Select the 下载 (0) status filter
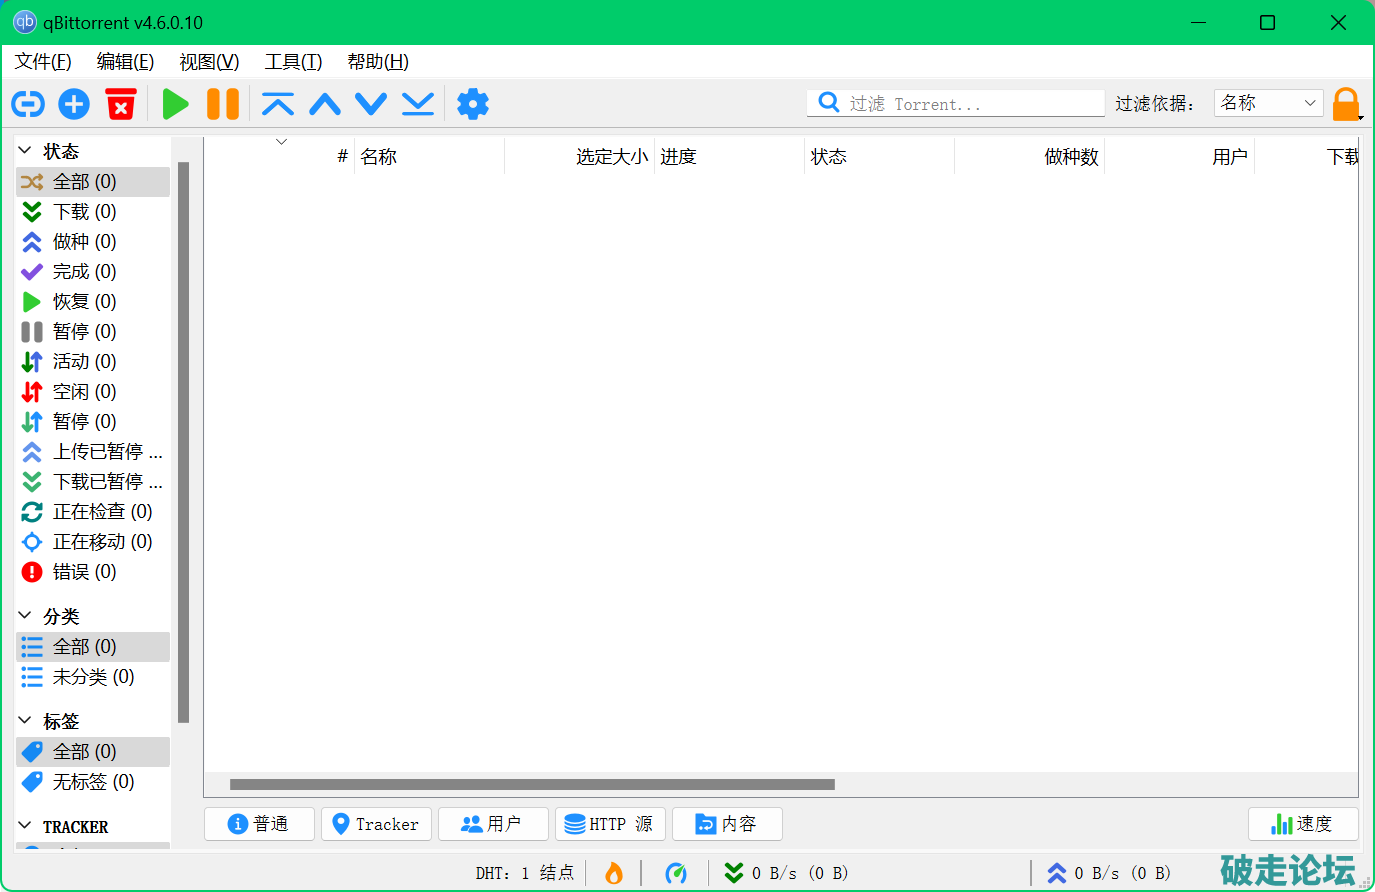This screenshot has height=892, width=1375. click(x=84, y=212)
